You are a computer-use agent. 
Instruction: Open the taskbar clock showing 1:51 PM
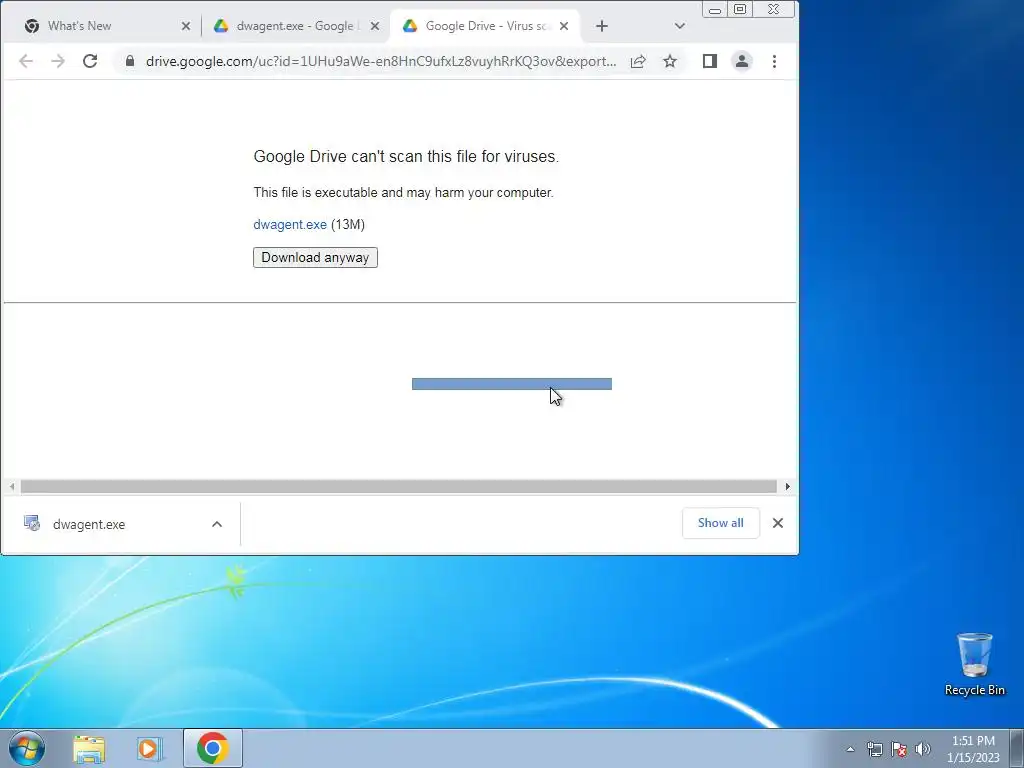(973, 749)
